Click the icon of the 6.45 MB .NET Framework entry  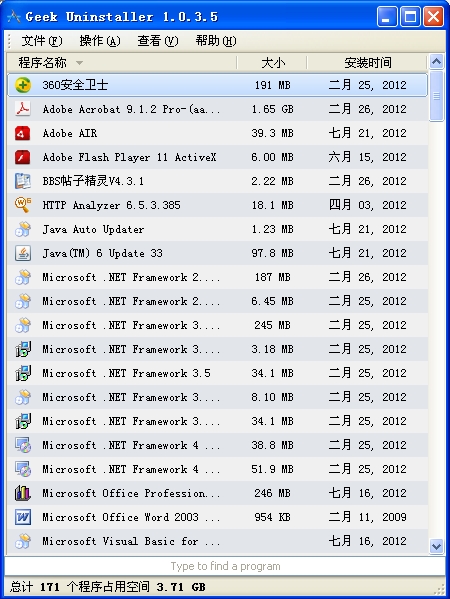23,301
